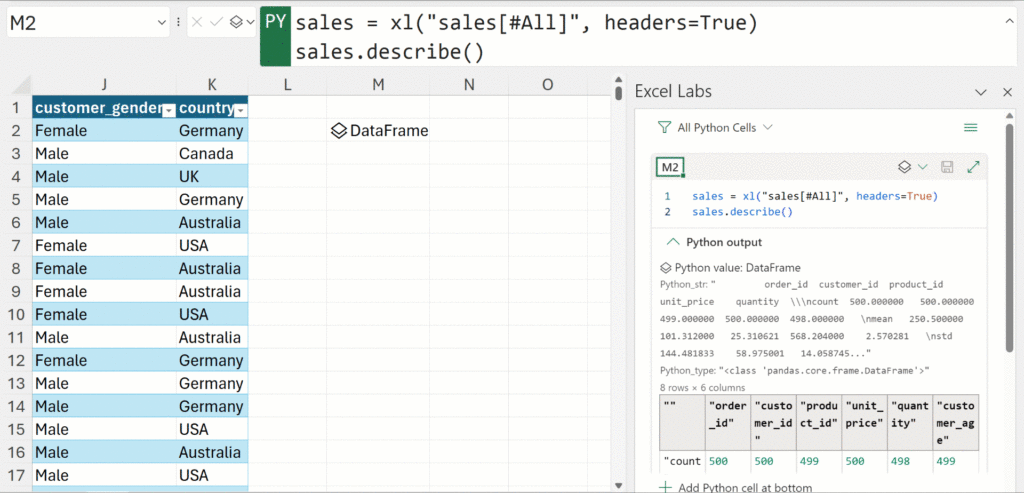Collapse the Python output section

coord(673,242)
